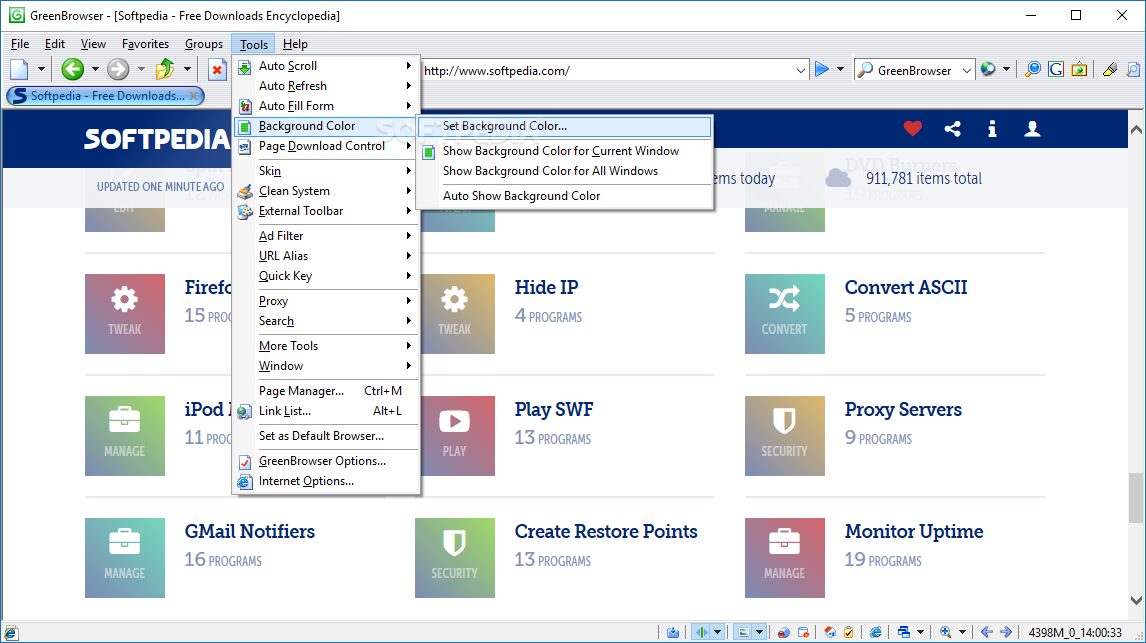Click the Google G search icon
The width and height of the screenshot is (1146, 643).
click(1055, 69)
